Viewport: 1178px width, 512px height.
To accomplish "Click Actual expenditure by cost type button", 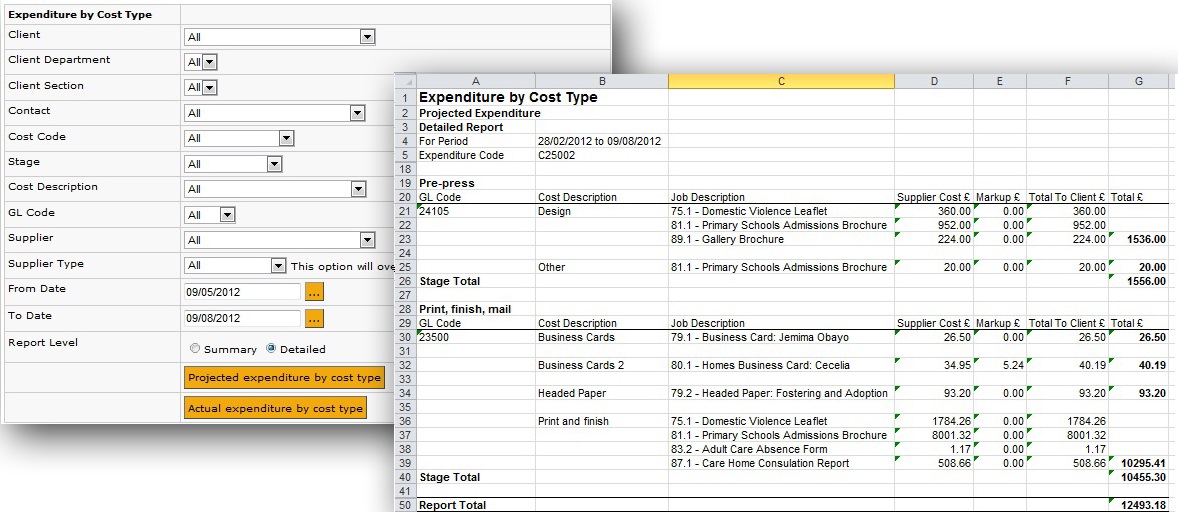I will (275, 408).
